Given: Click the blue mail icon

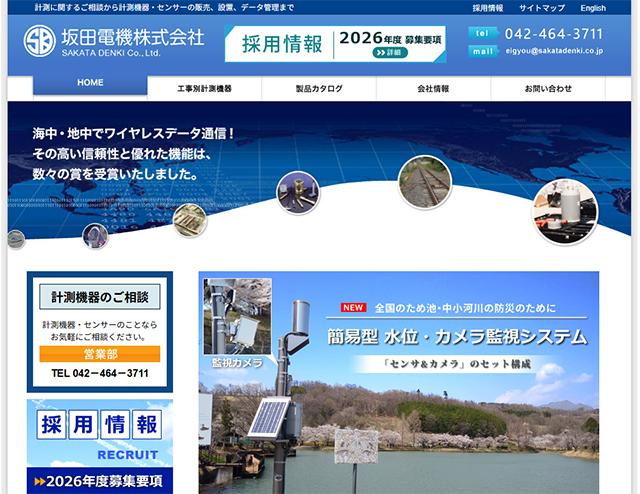Looking at the screenshot, I should (x=482, y=50).
